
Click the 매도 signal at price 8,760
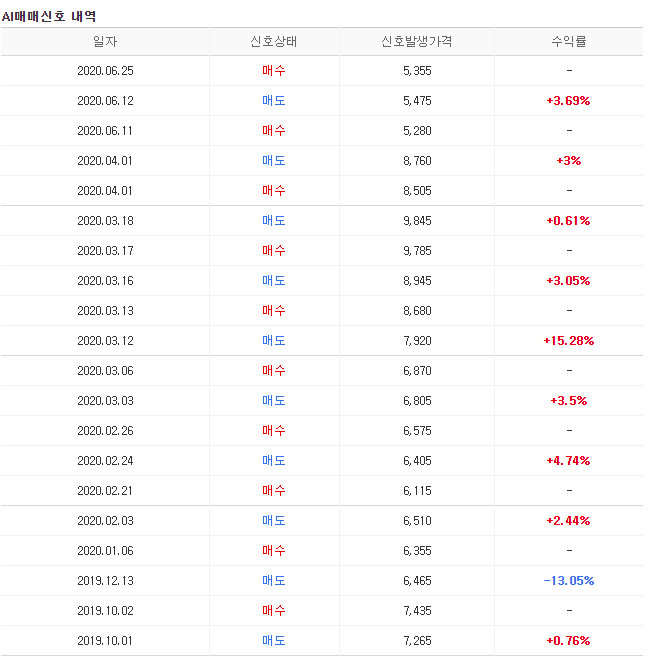(274, 160)
